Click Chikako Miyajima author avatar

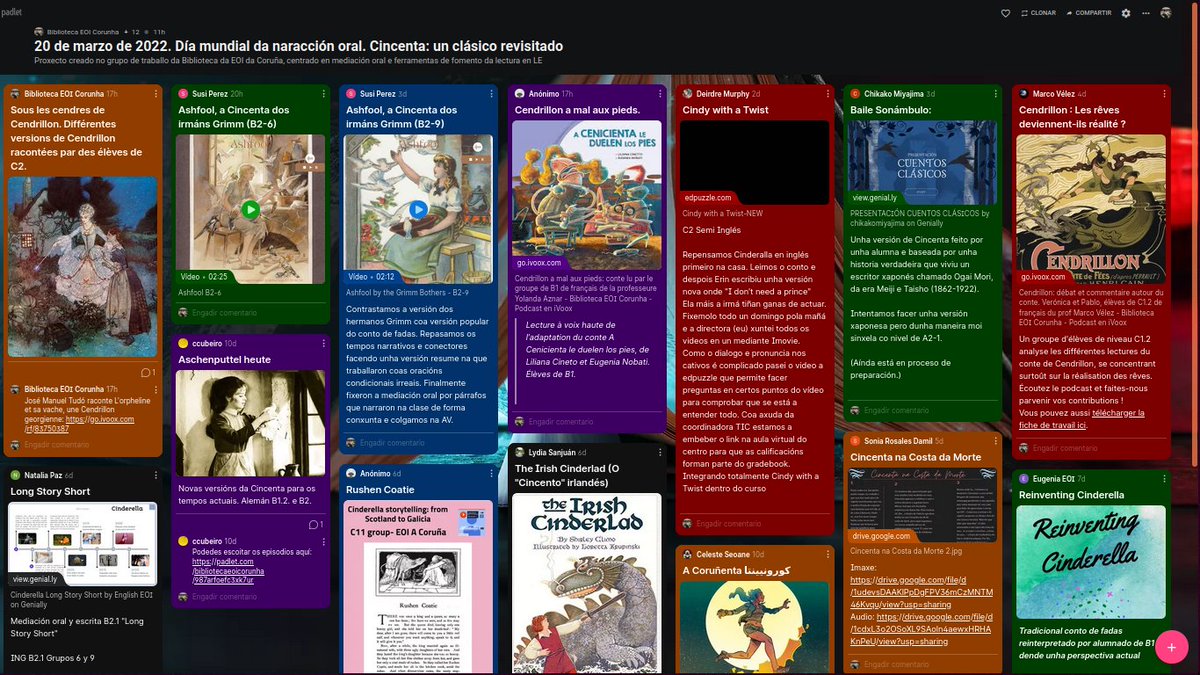pyautogui.click(x=855, y=93)
